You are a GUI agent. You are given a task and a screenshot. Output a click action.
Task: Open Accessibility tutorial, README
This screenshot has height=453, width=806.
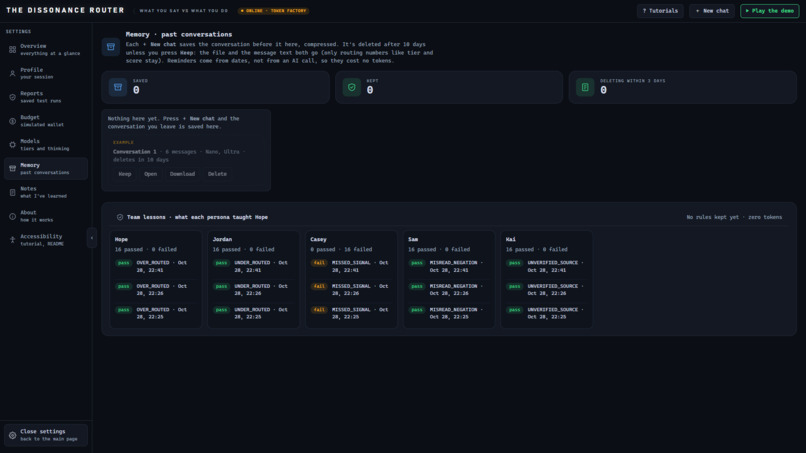(46, 240)
